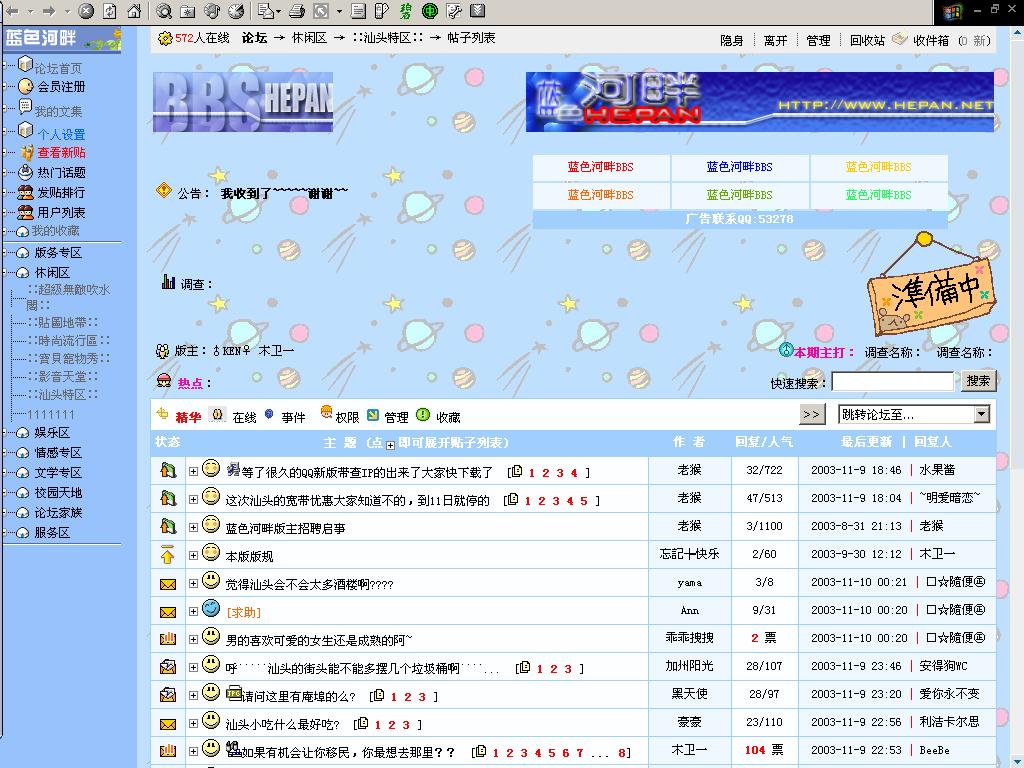This screenshot has width=1024, height=768.
Task: Open the Media globe toolbar icon
Action: (x=212, y=10)
